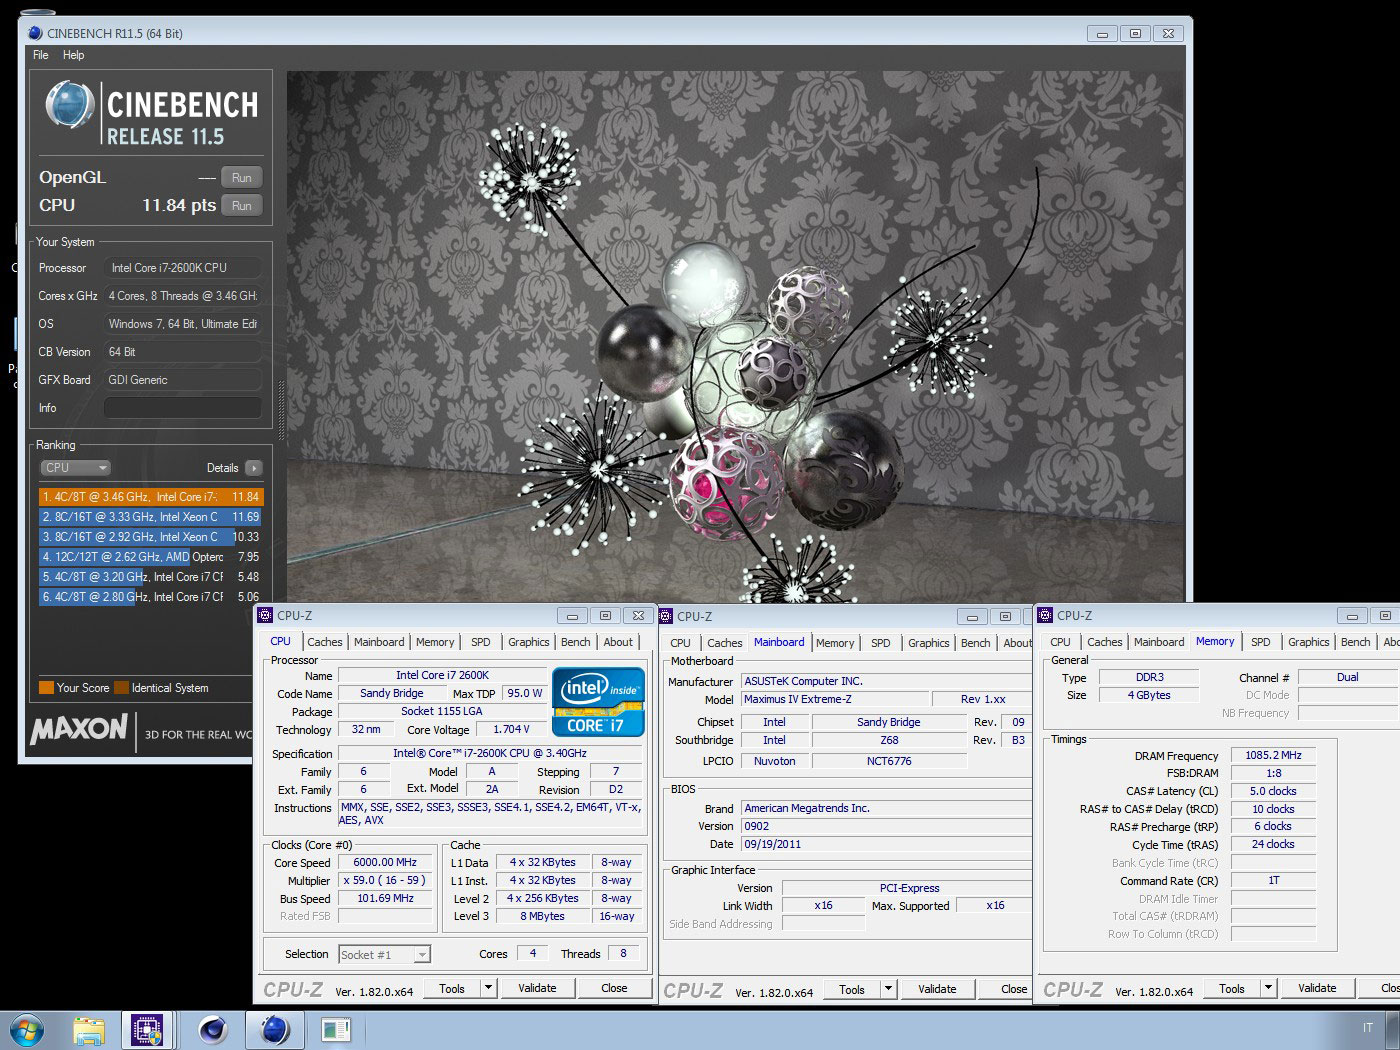The height and width of the screenshot is (1050, 1400).
Task: Click the Core Speed 6000.00 MHz value
Action: pyautogui.click(x=385, y=863)
